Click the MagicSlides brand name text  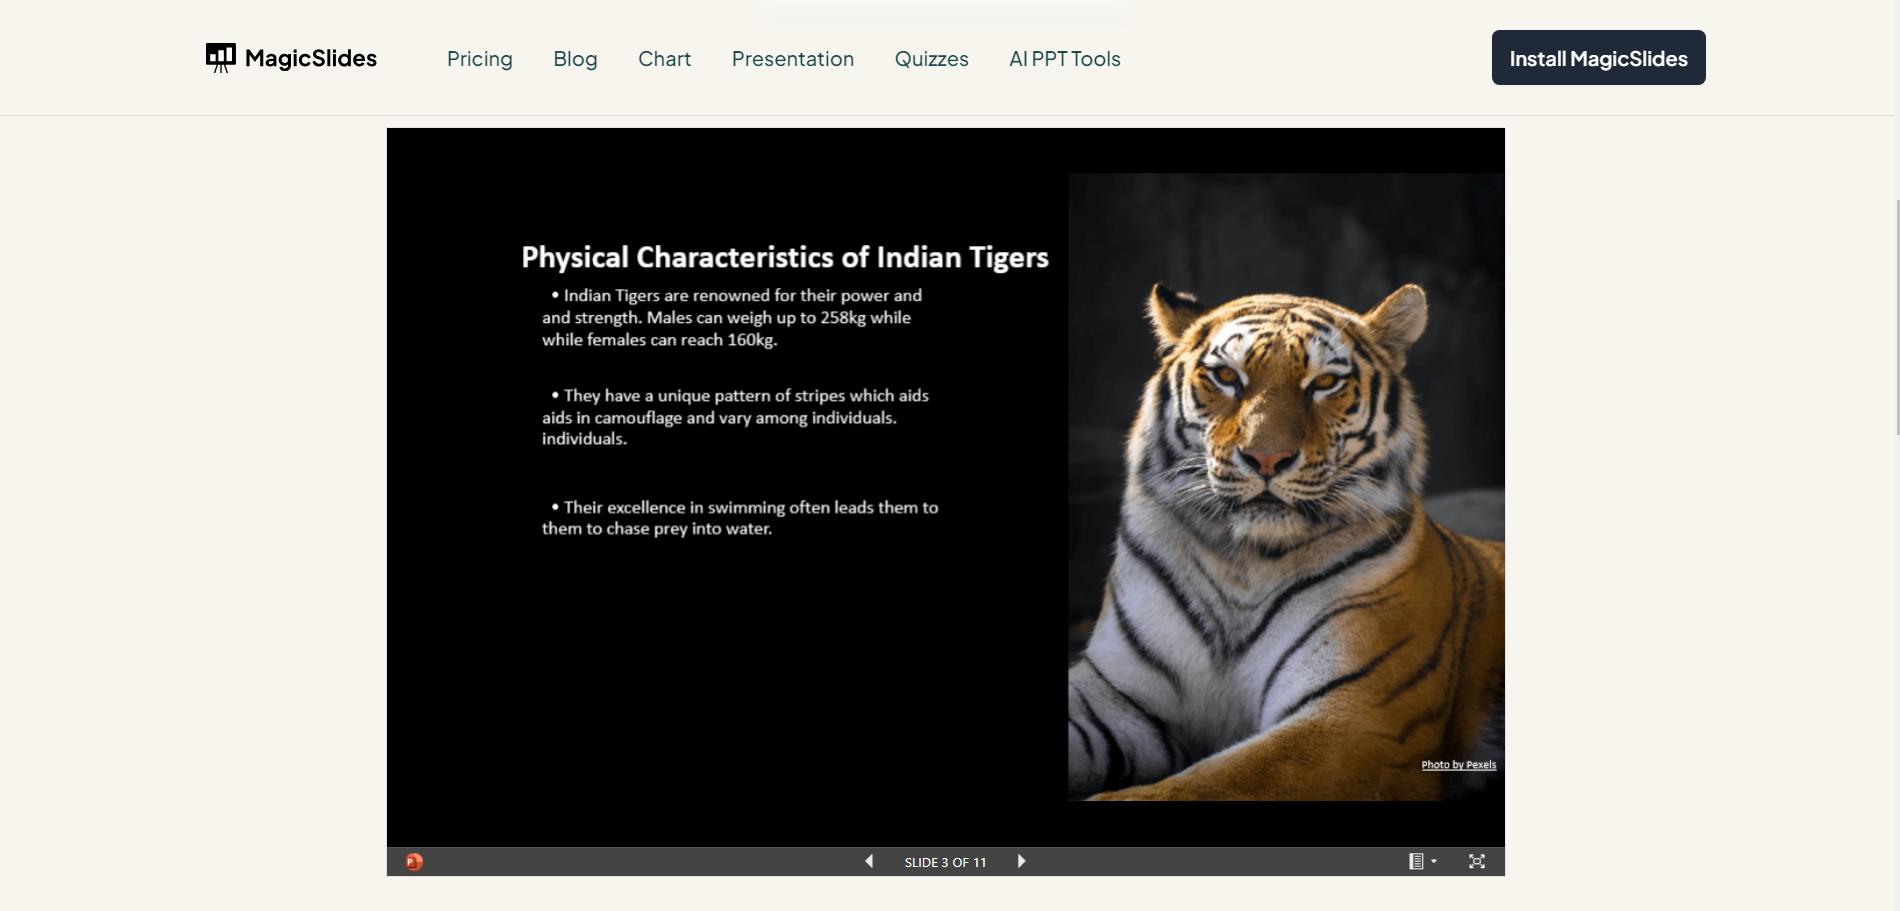pyautogui.click(x=310, y=58)
